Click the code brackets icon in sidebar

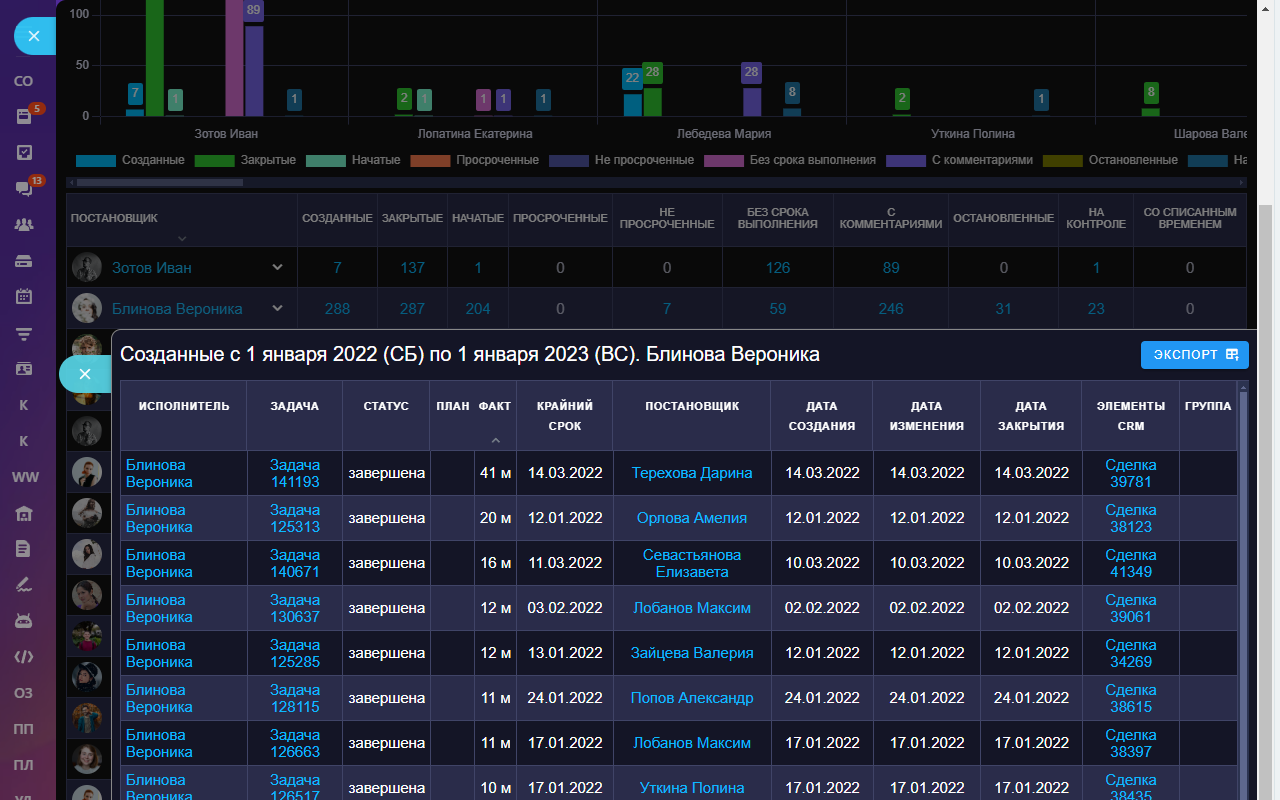pos(24,657)
